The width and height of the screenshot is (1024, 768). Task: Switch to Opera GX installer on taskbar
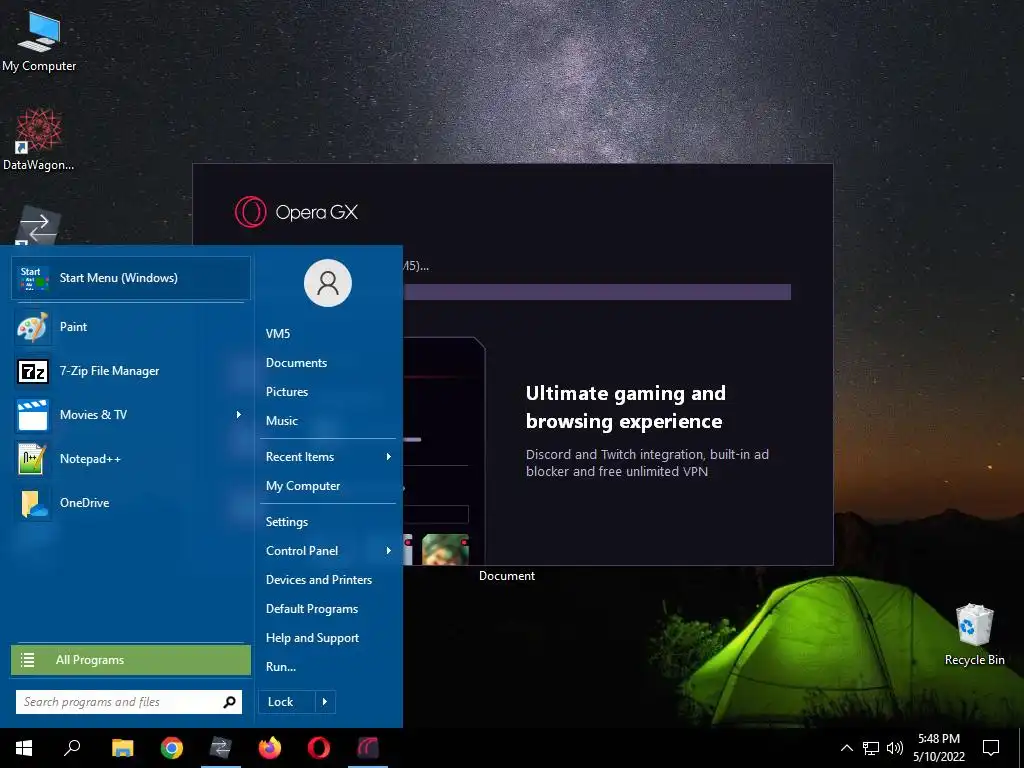[368, 748]
